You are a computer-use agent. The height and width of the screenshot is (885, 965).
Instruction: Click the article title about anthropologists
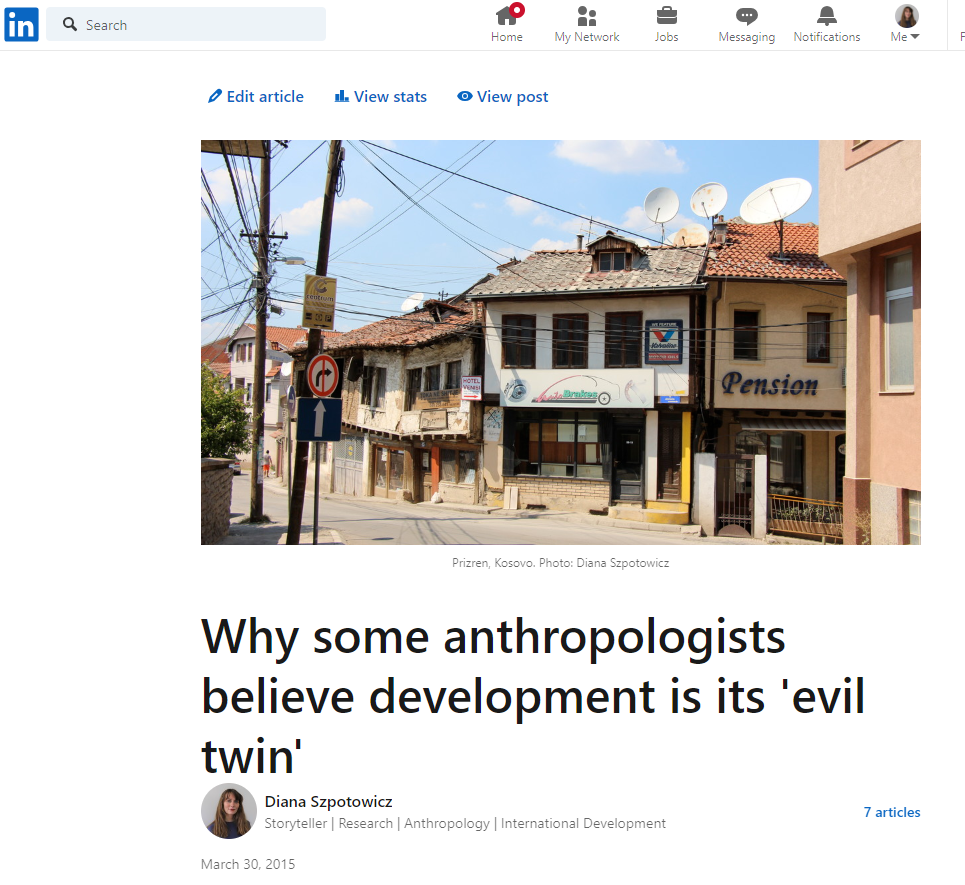(x=533, y=696)
